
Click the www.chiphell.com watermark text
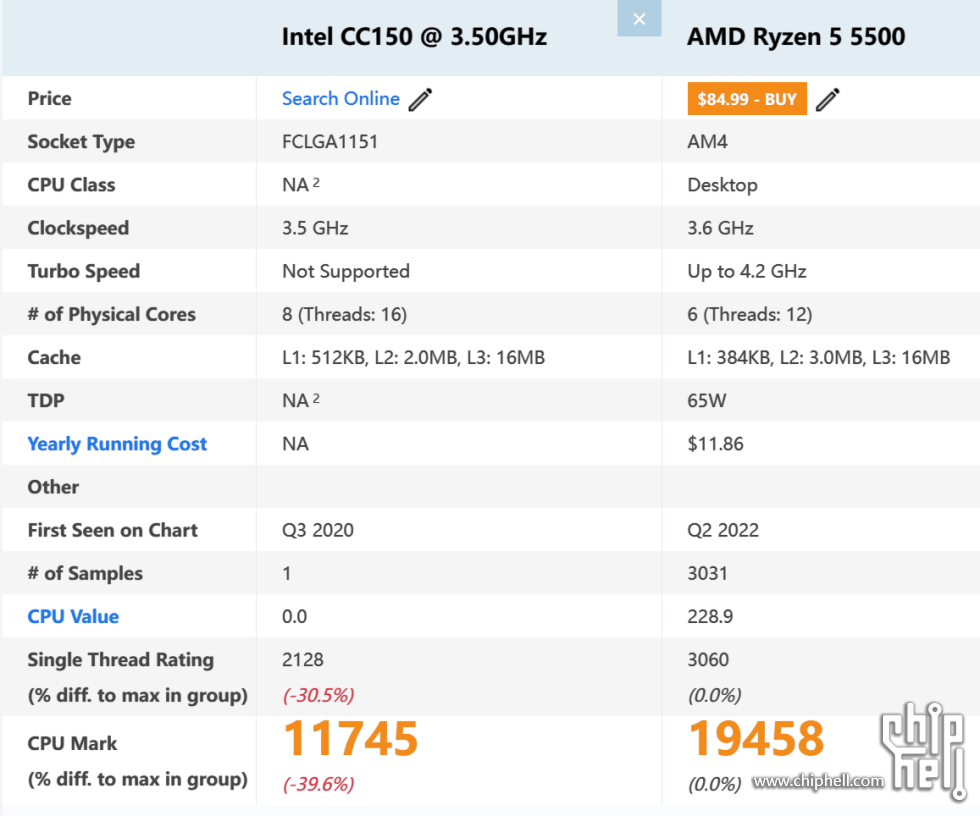[818, 781]
